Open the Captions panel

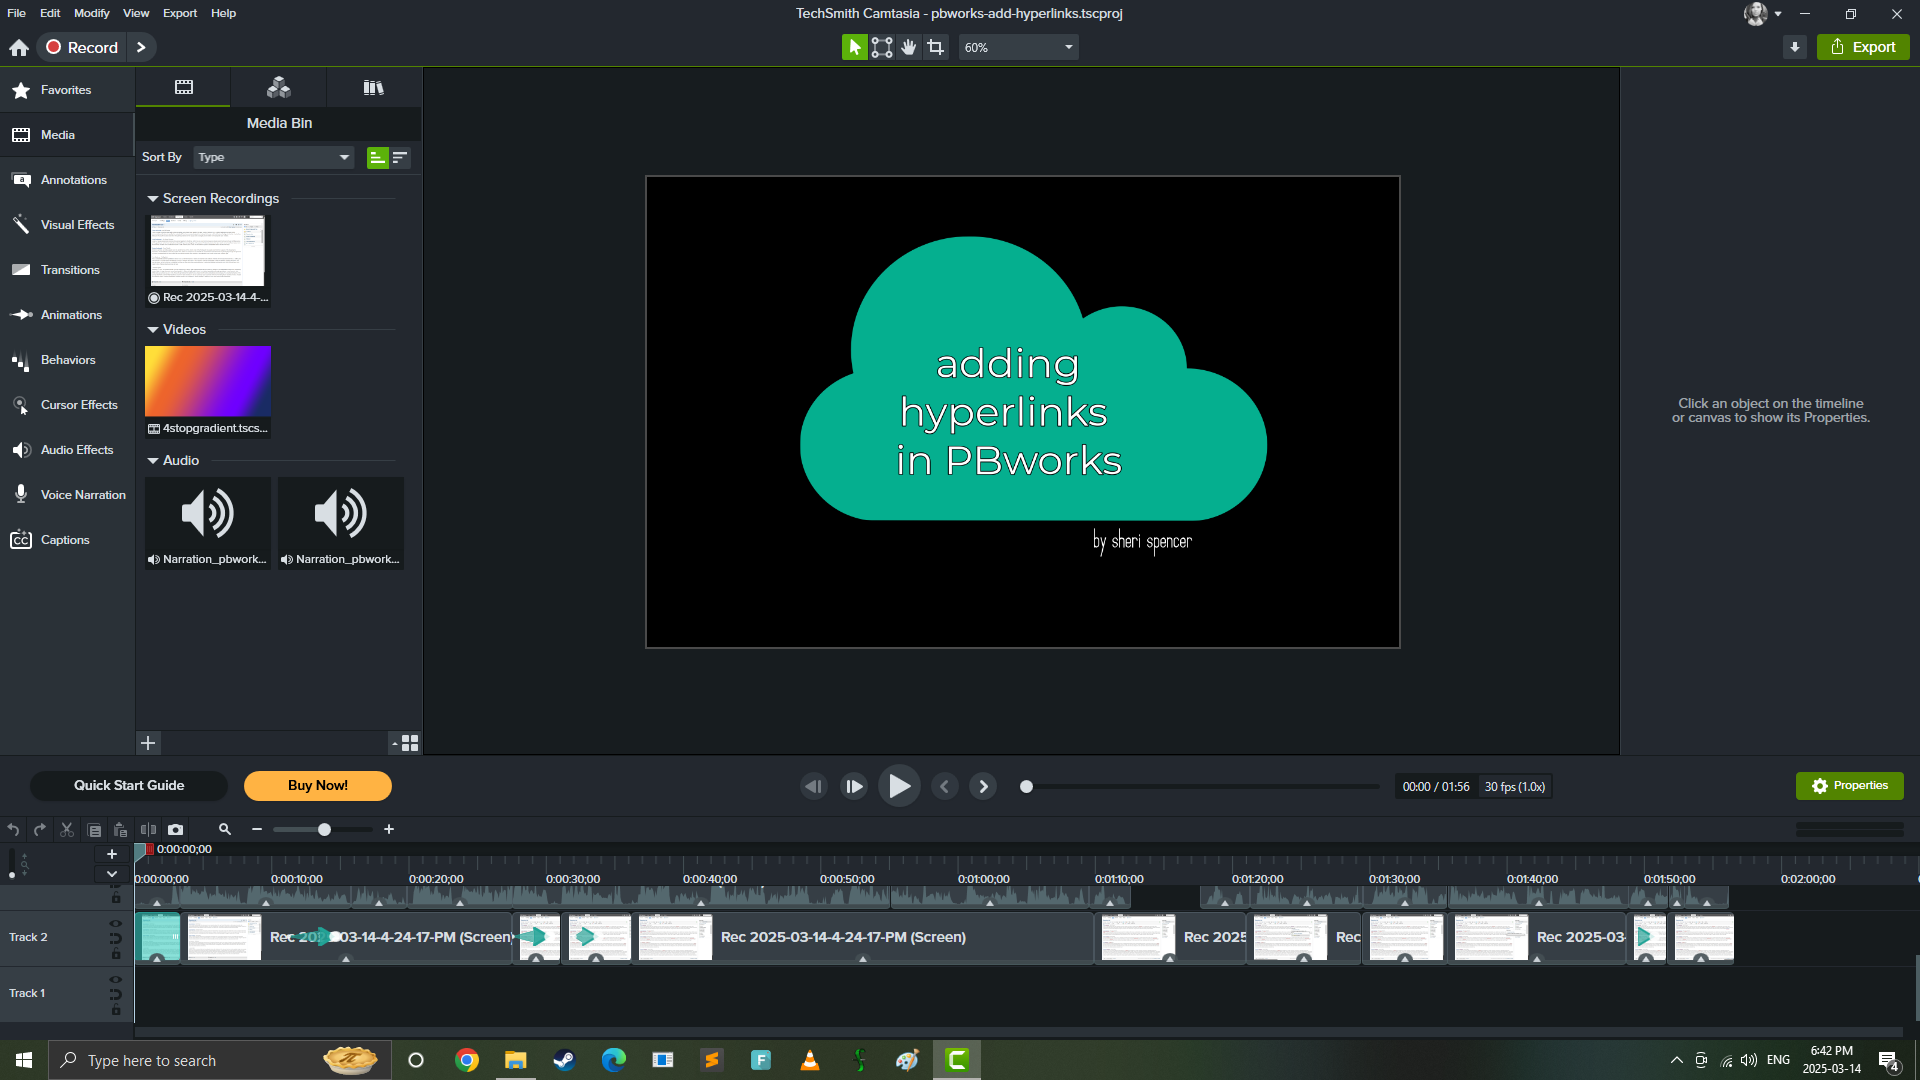67,540
